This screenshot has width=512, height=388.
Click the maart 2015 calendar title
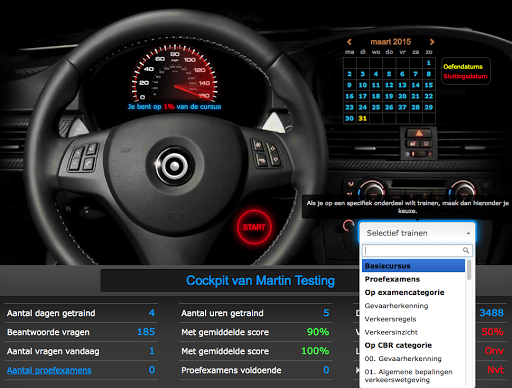(x=391, y=42)
